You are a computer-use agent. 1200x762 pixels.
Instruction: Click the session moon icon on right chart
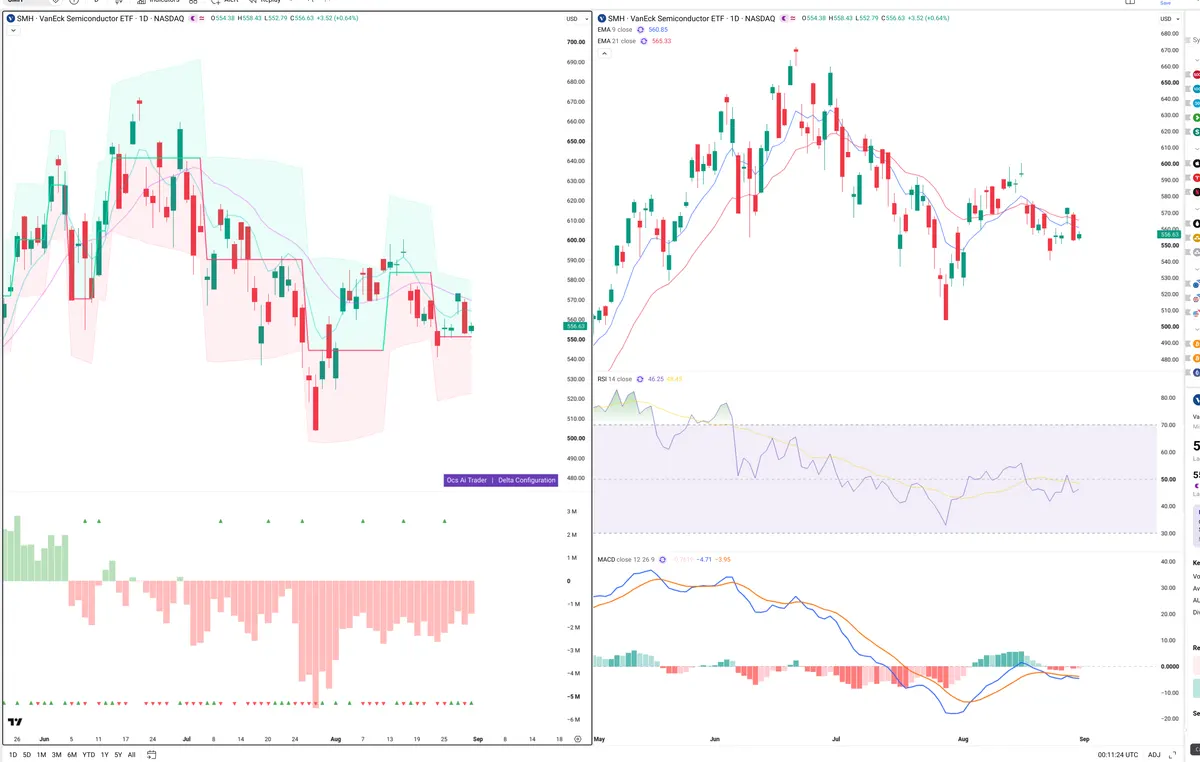point(785,19)
